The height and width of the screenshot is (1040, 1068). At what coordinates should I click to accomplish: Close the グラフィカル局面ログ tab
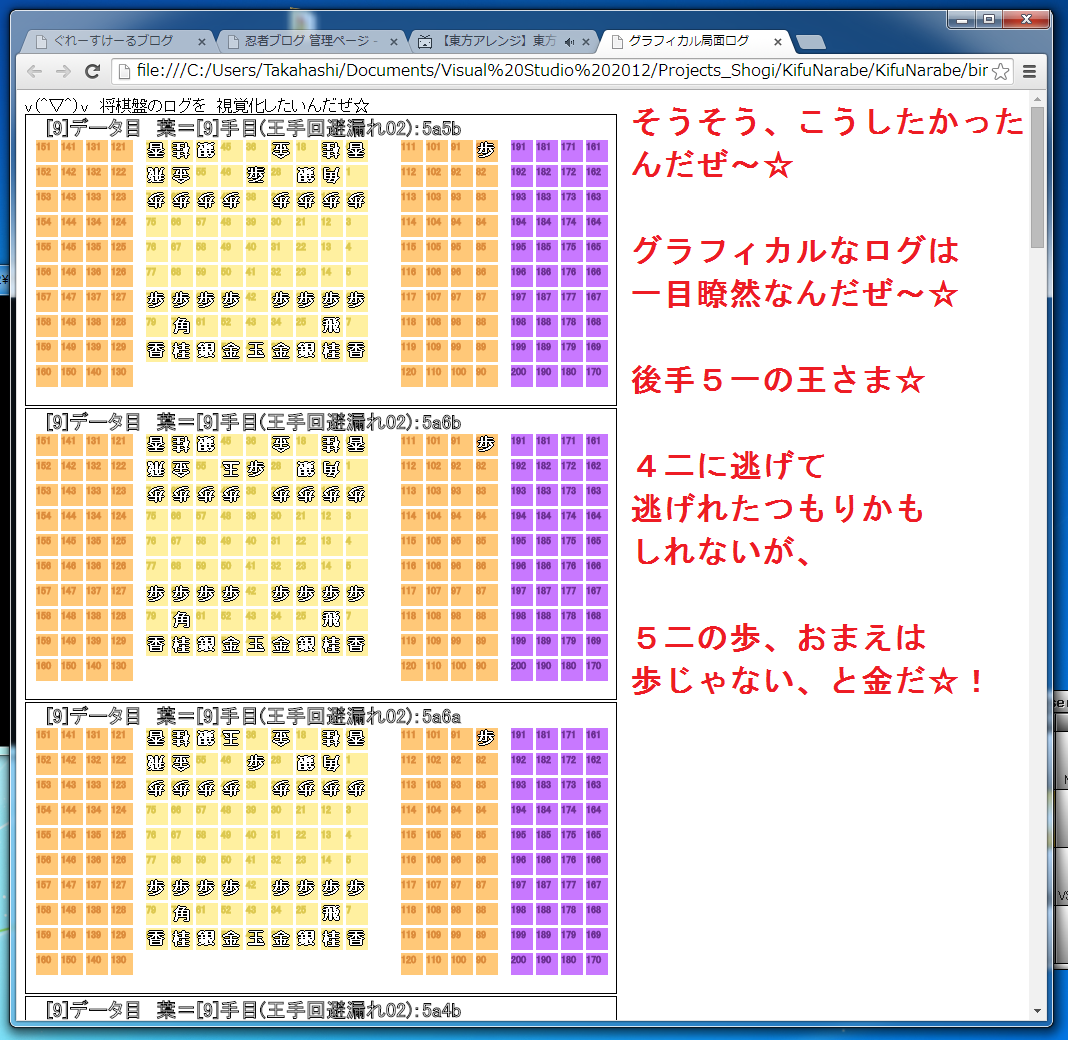(x=778, y=42)
